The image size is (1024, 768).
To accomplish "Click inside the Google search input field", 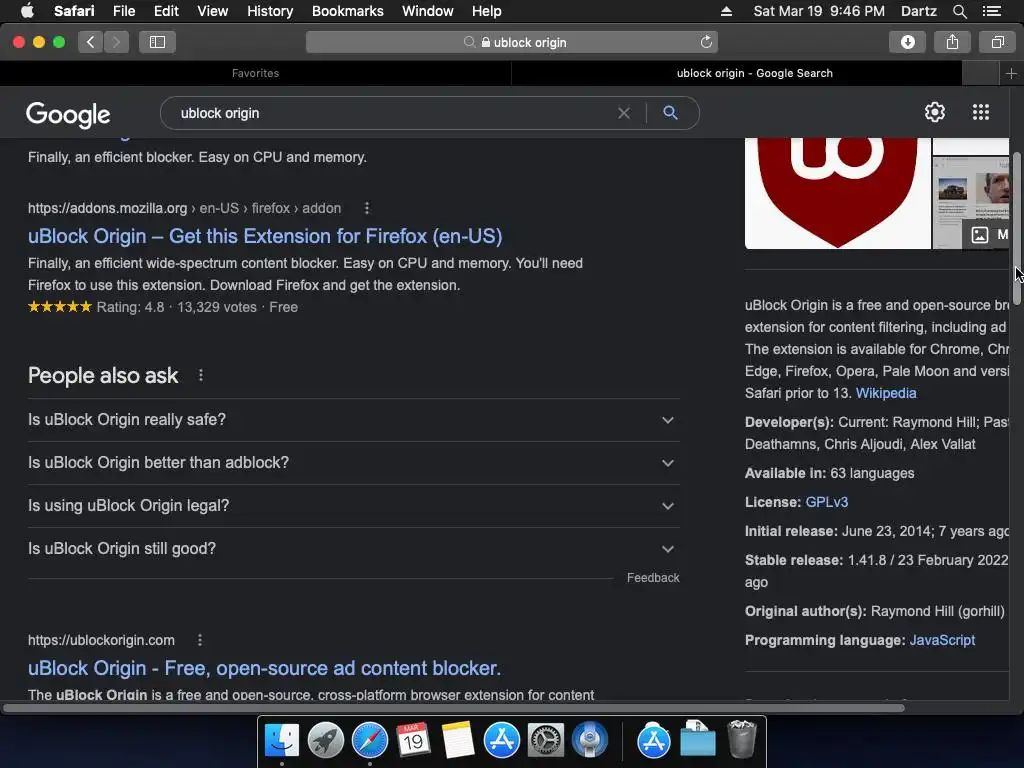I will (x=392, y=114).
